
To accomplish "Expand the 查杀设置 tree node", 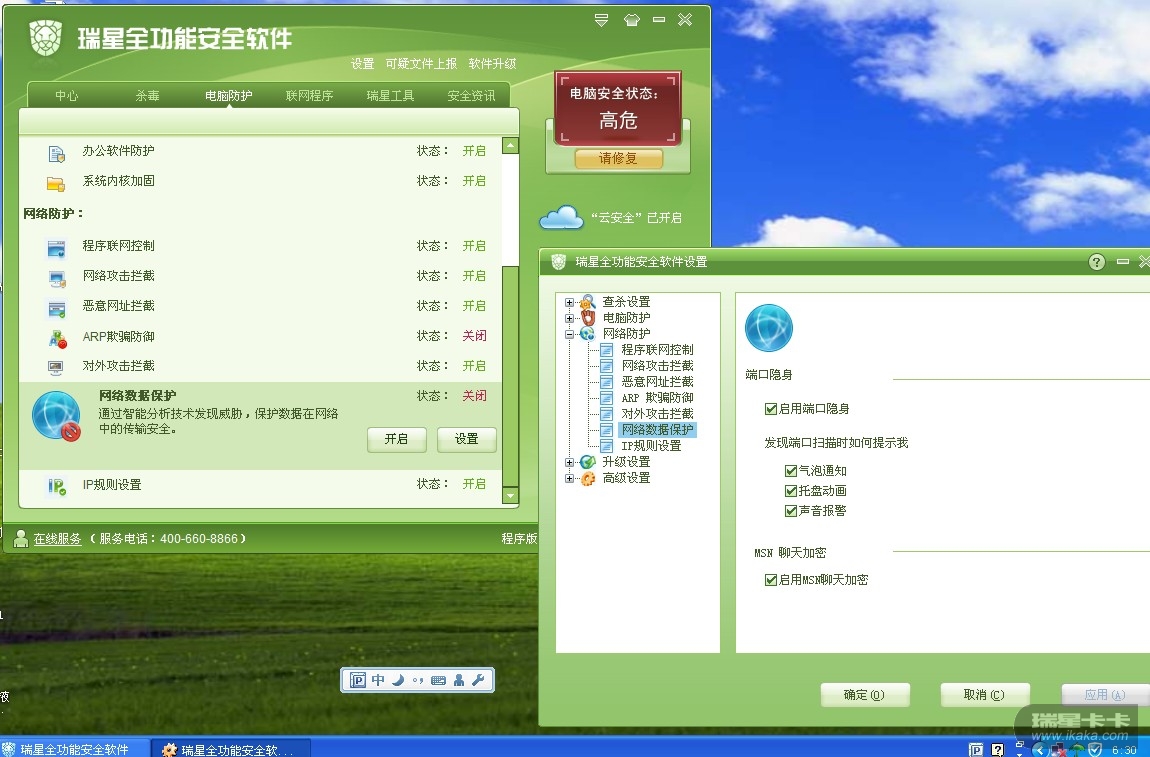I will (x=569, y=302).
